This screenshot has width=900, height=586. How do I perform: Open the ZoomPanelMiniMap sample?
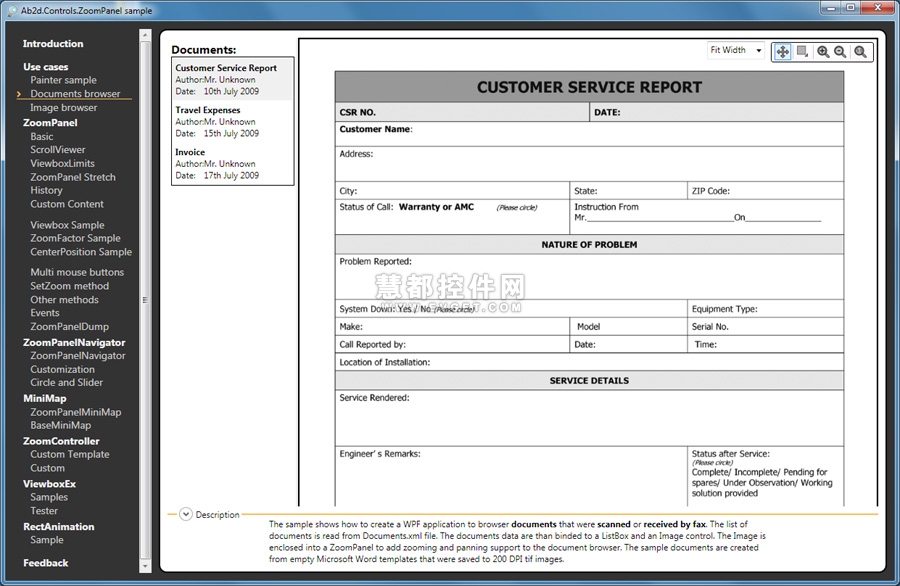(x=75, y=412)
